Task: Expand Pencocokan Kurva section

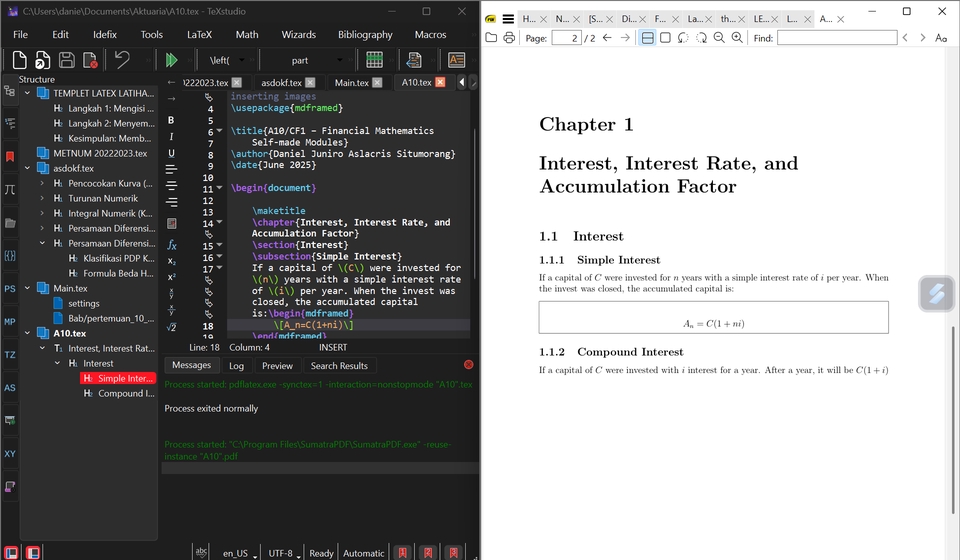Action: (x=42, y=183)
